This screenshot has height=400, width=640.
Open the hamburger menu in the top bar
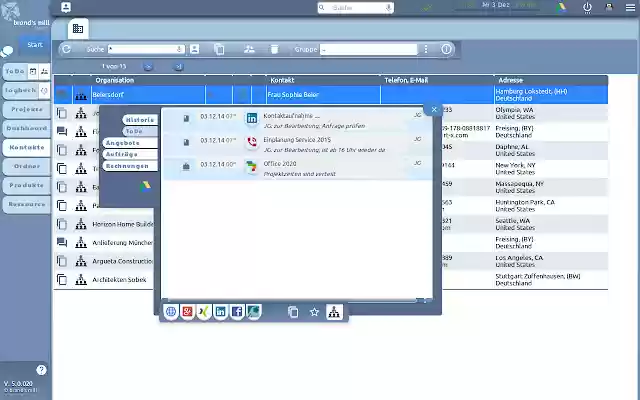(630, 7)
